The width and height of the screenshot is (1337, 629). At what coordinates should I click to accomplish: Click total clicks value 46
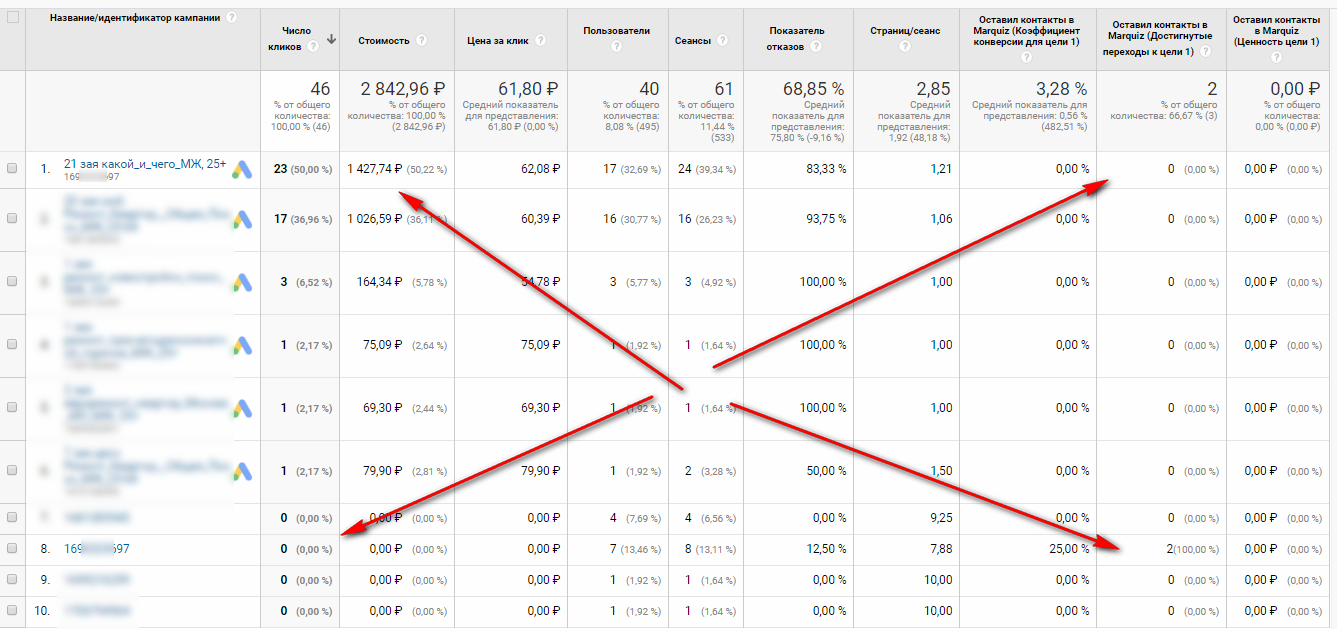(320, 89)
